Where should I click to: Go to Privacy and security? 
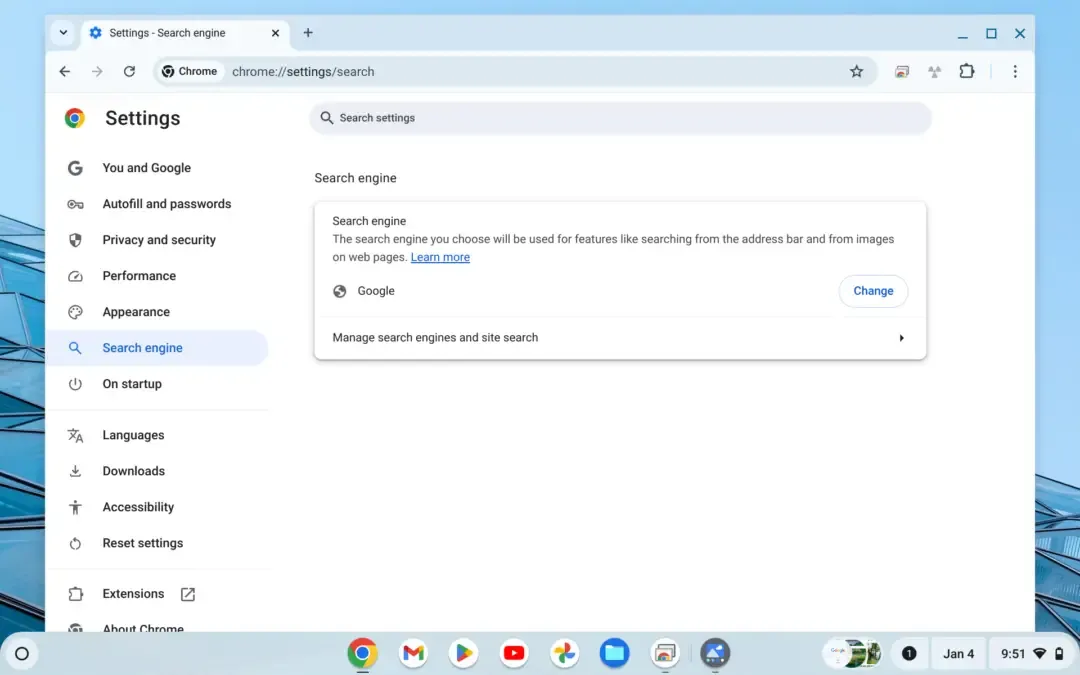157,240
